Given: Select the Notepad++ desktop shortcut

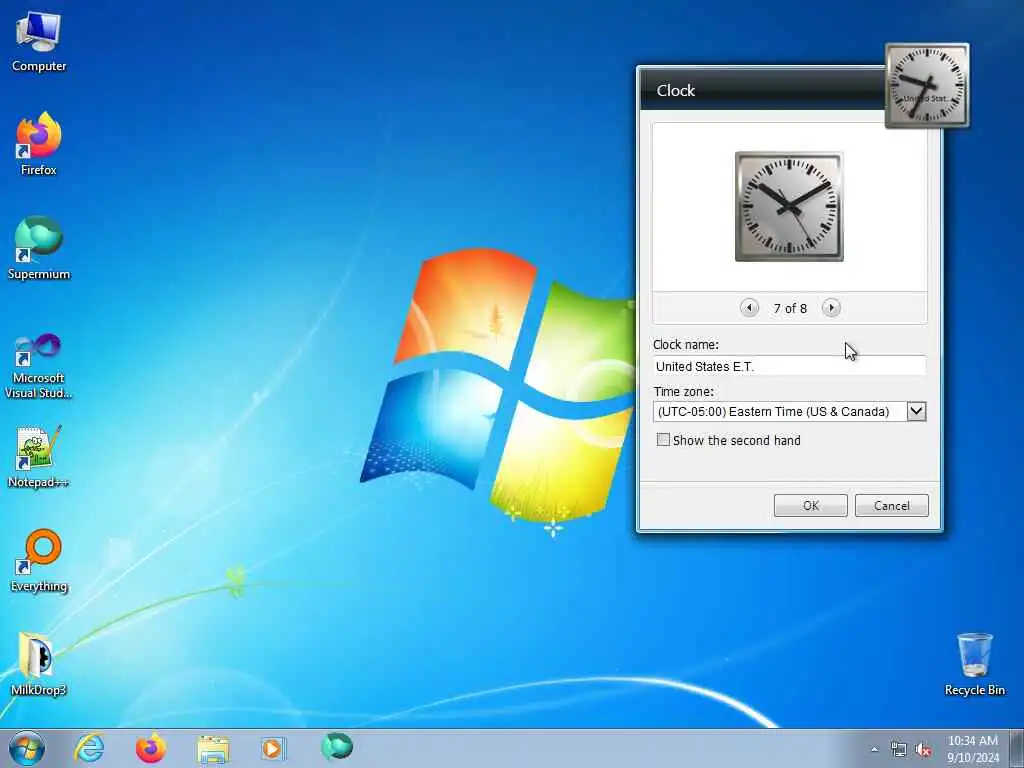Looking at the screenshot, I should pos(39,456).
